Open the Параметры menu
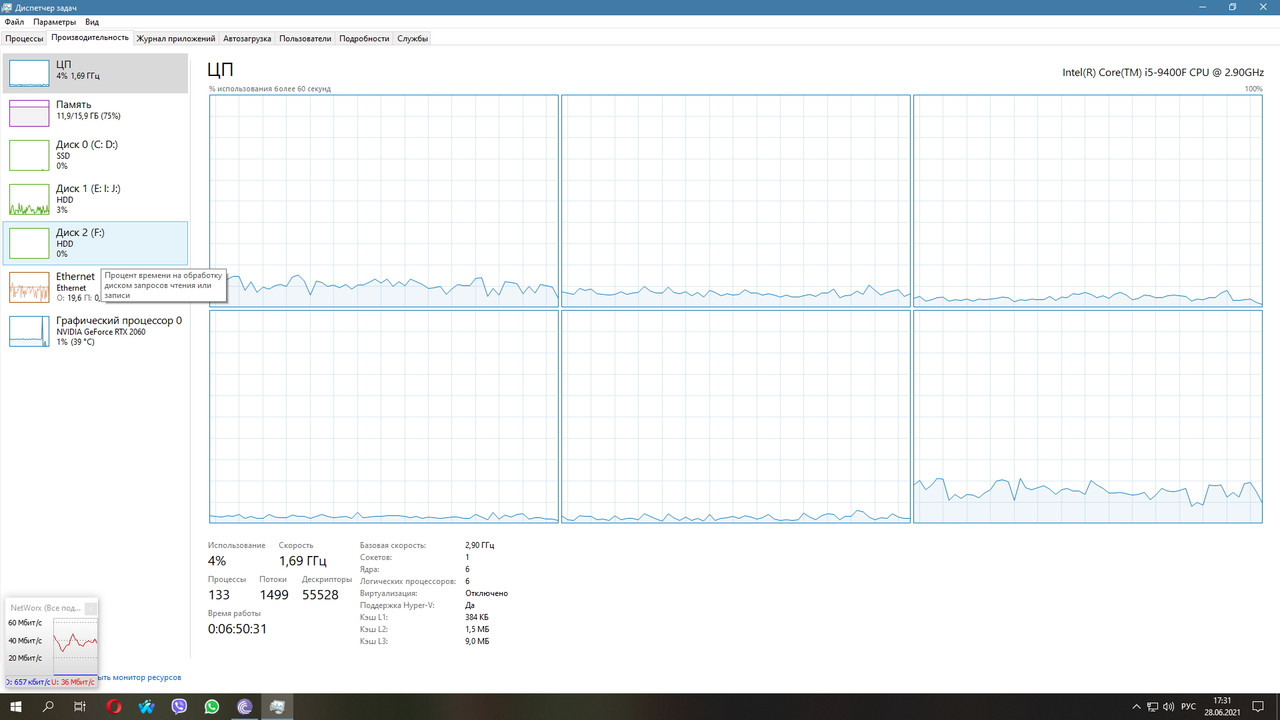Viewport: 1280px width, 720px height. (54, 21)
